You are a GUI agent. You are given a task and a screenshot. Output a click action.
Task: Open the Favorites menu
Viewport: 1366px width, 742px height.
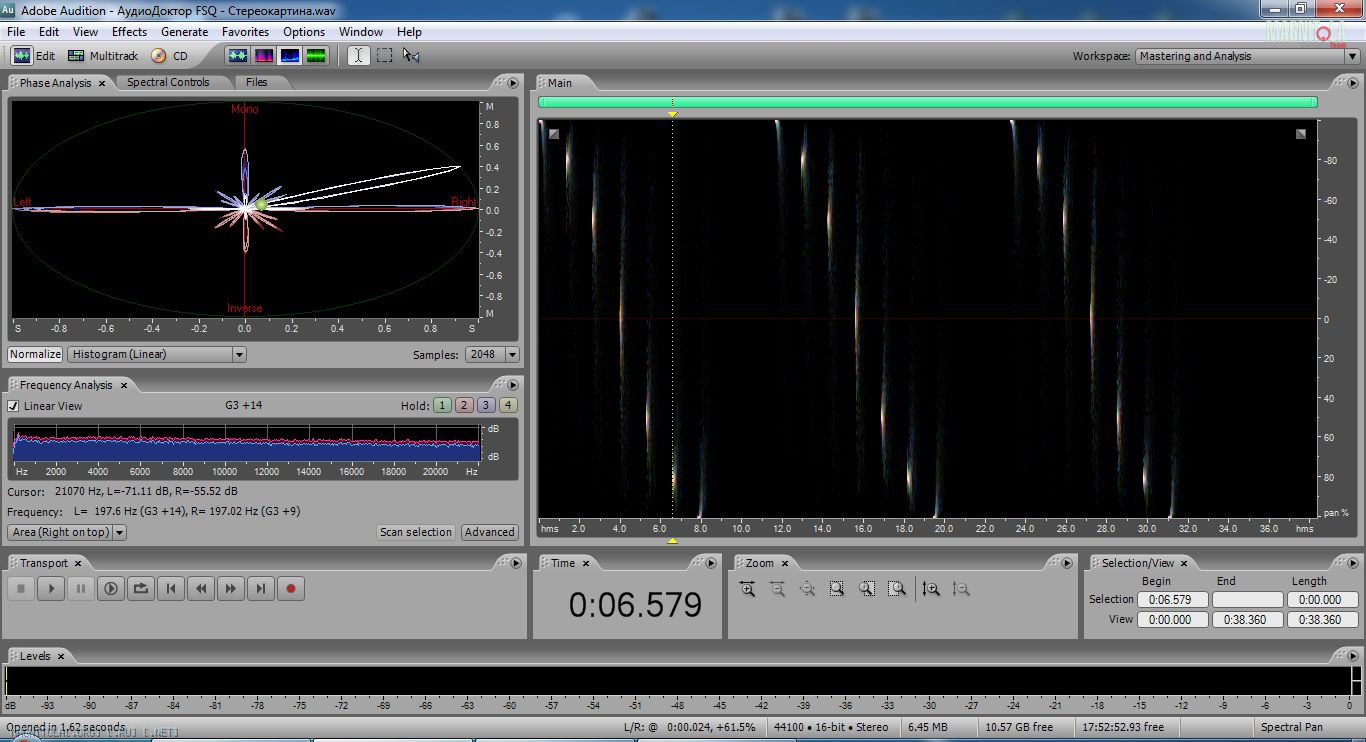[245, 32]
